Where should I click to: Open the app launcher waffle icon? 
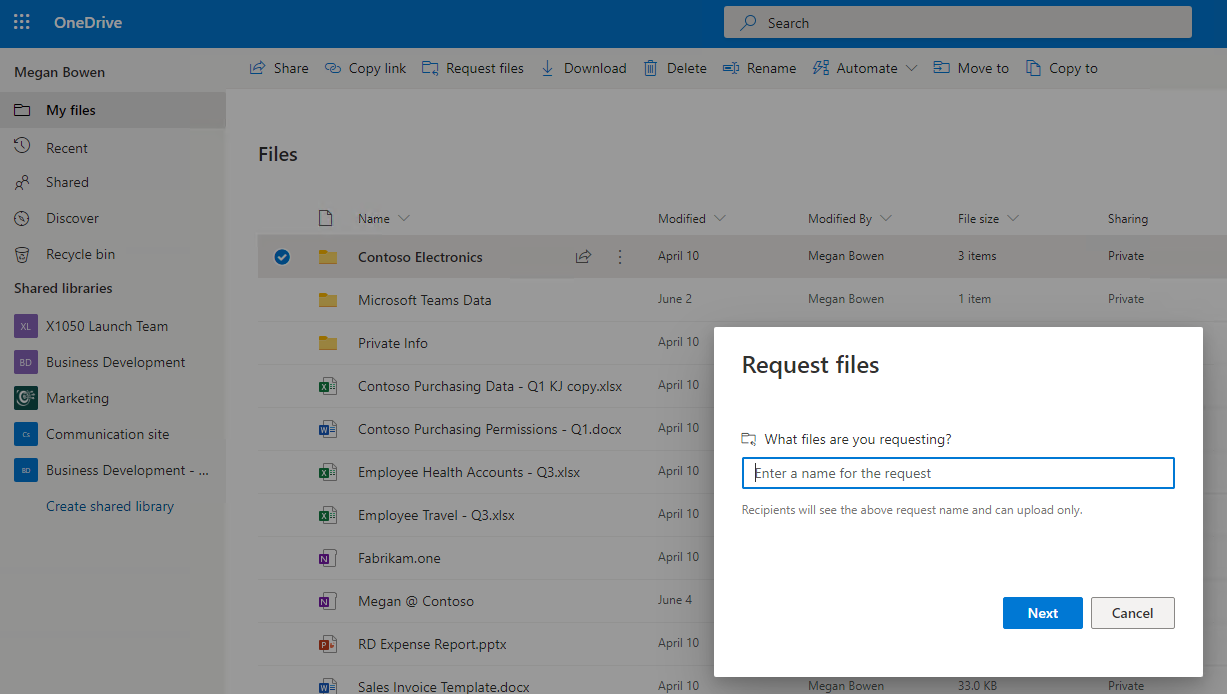pos(22,22)
